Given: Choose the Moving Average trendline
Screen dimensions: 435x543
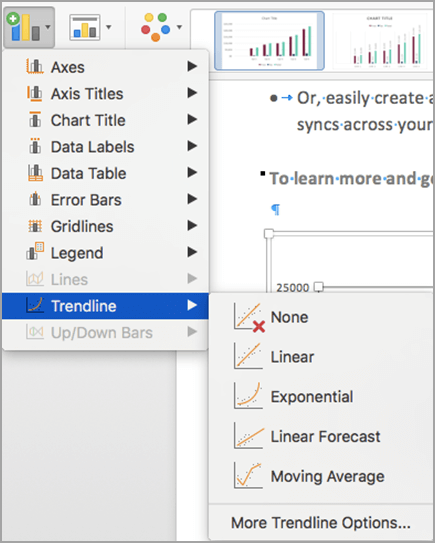Looking at the screenshot, I should pyautogui.click(x=321, y=476).
